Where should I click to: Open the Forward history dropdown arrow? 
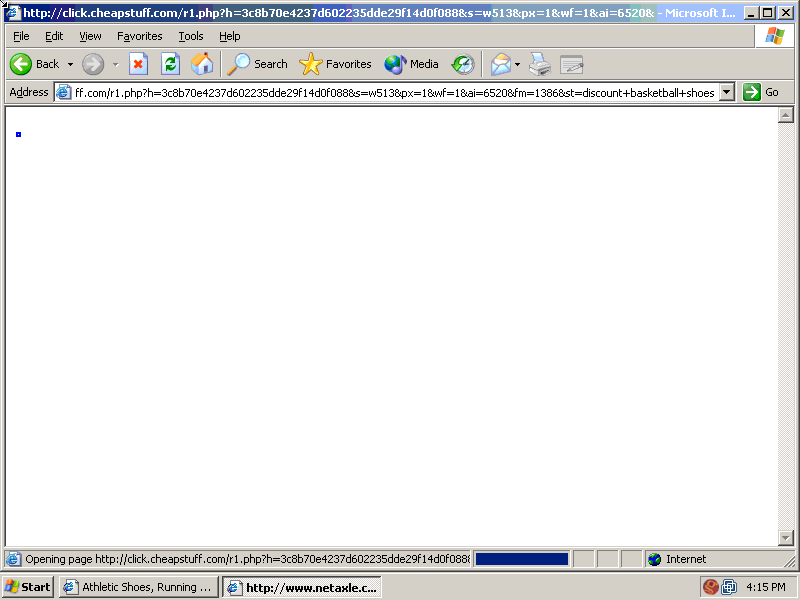(x=115, y=64)
